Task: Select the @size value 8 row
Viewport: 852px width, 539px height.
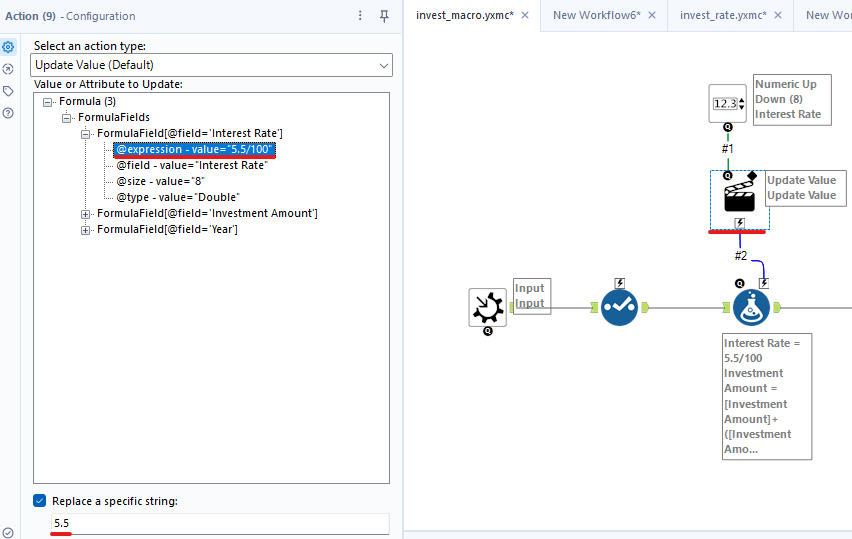Action: pos(160,181)
